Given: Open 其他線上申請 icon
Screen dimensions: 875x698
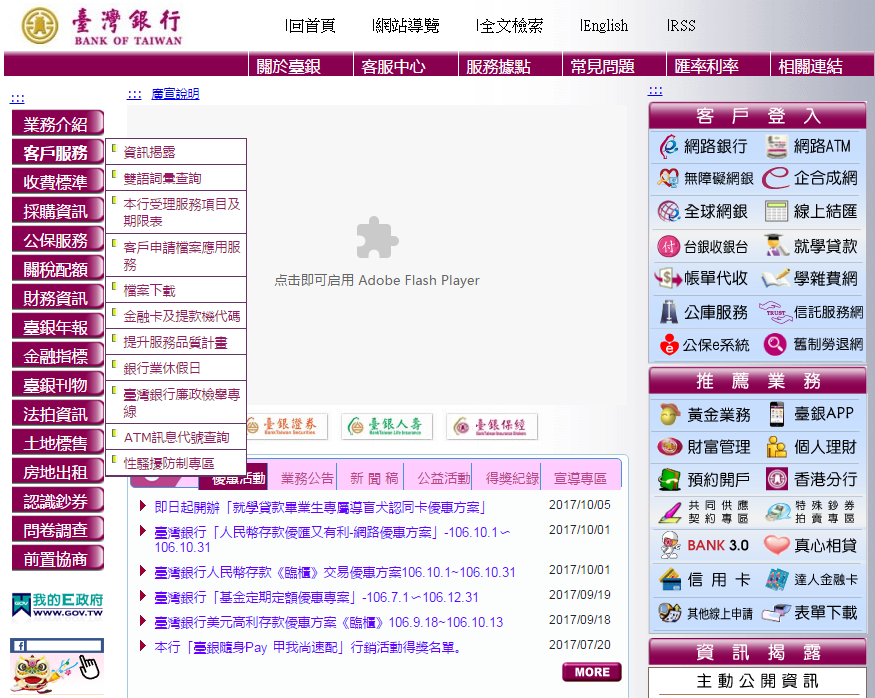Looking at the screenshot, I should 670,613.
